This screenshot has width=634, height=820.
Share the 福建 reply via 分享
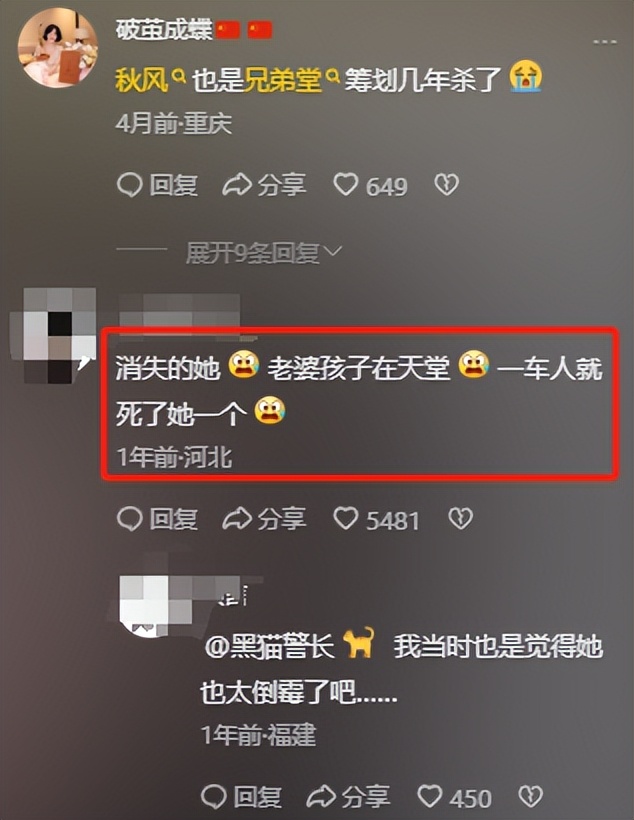tap(348, 797)
